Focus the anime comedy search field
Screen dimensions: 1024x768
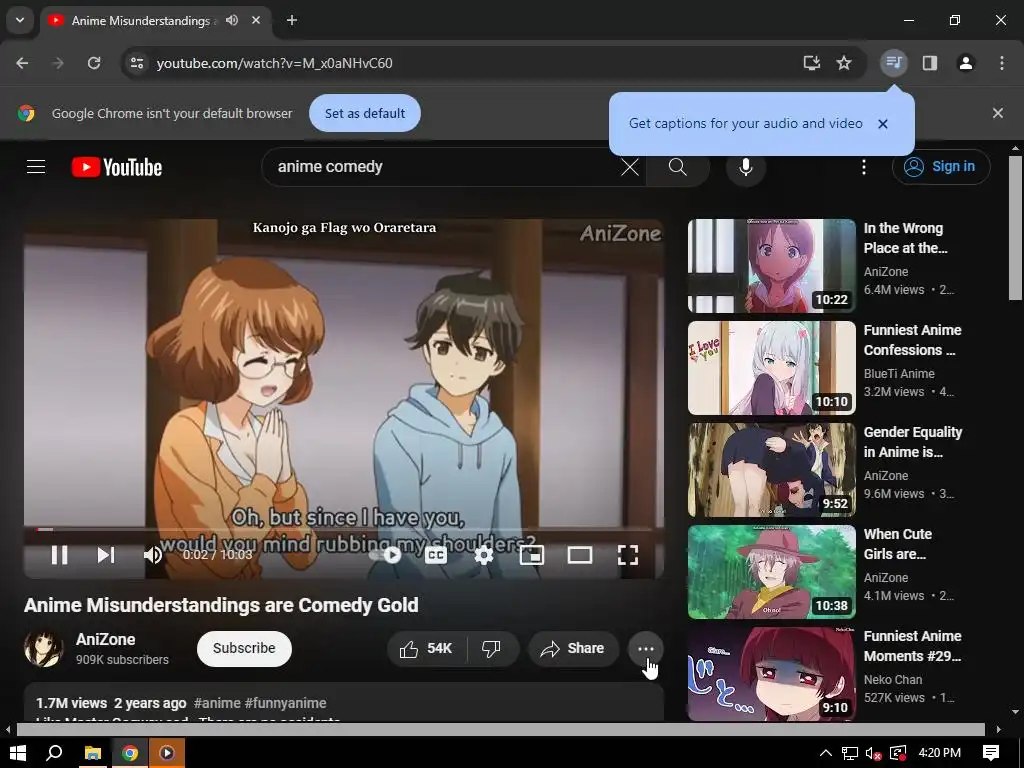444,167
